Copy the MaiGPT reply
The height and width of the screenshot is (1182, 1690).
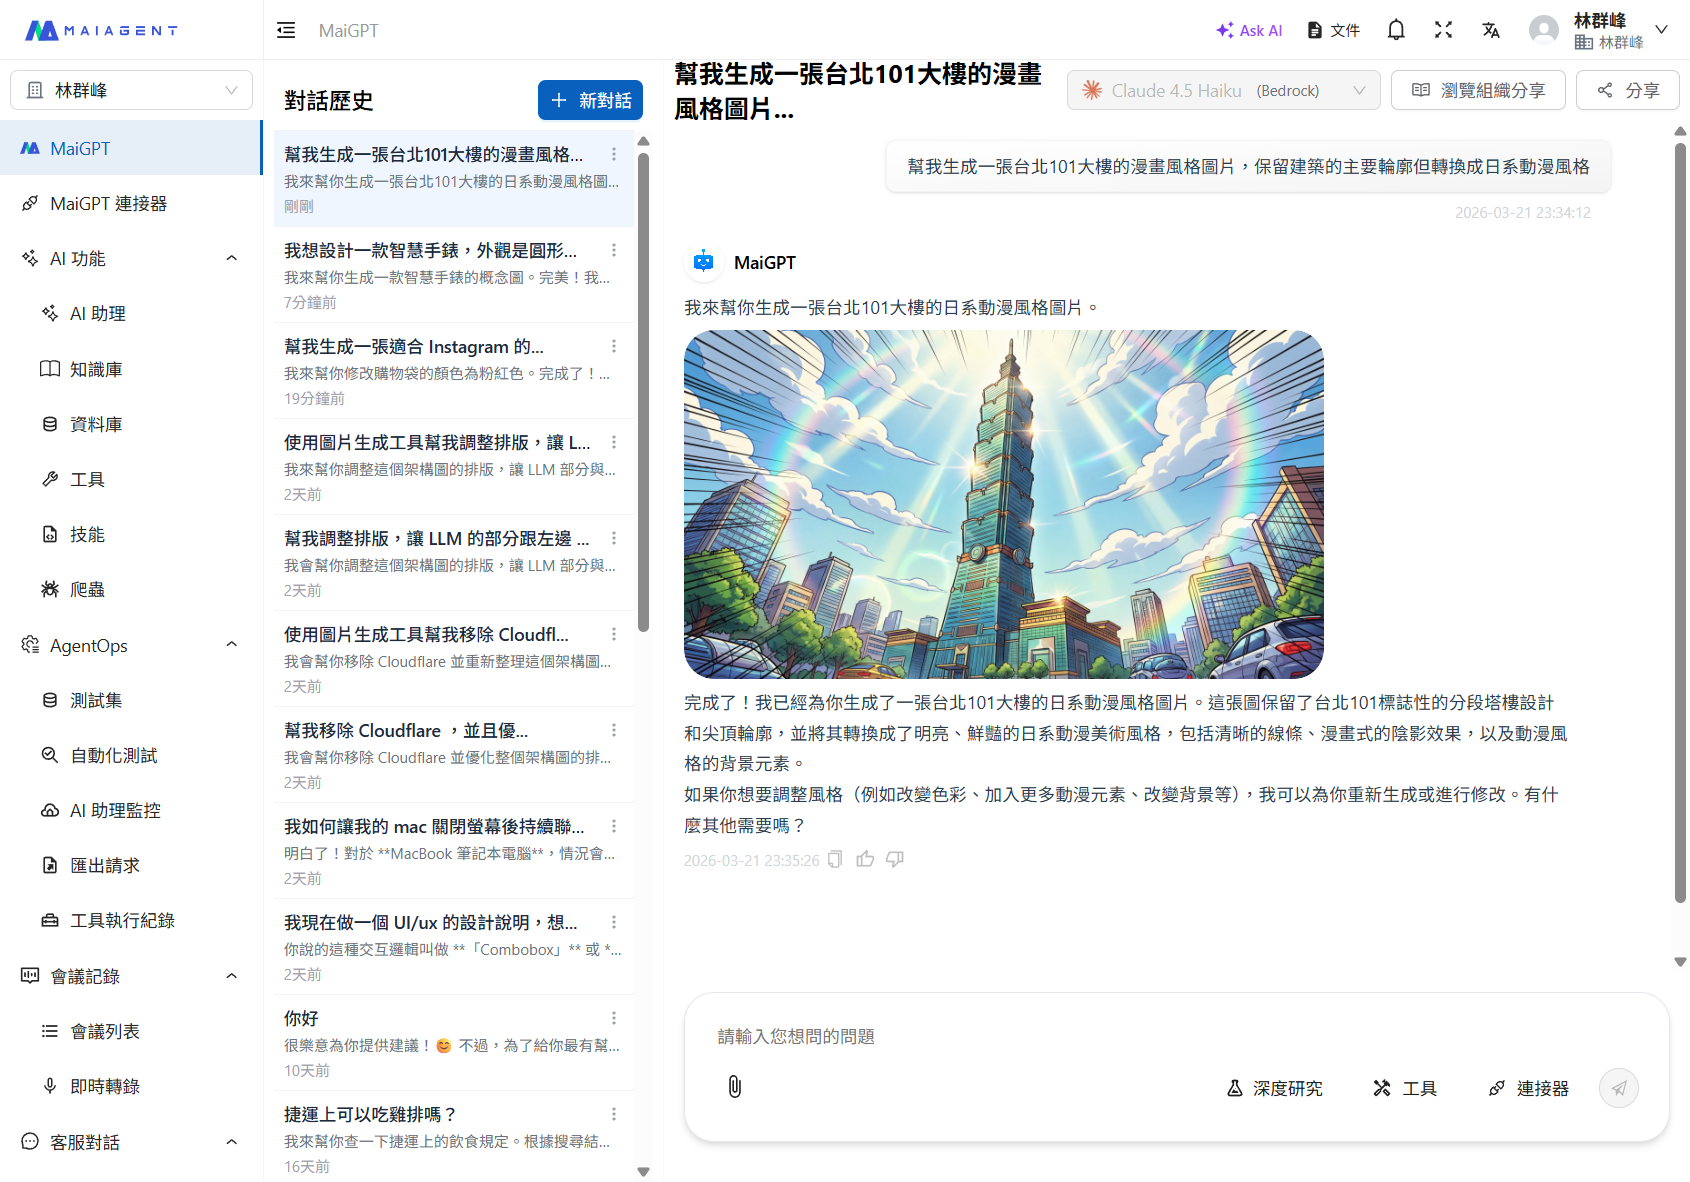(x=834, y=859)
